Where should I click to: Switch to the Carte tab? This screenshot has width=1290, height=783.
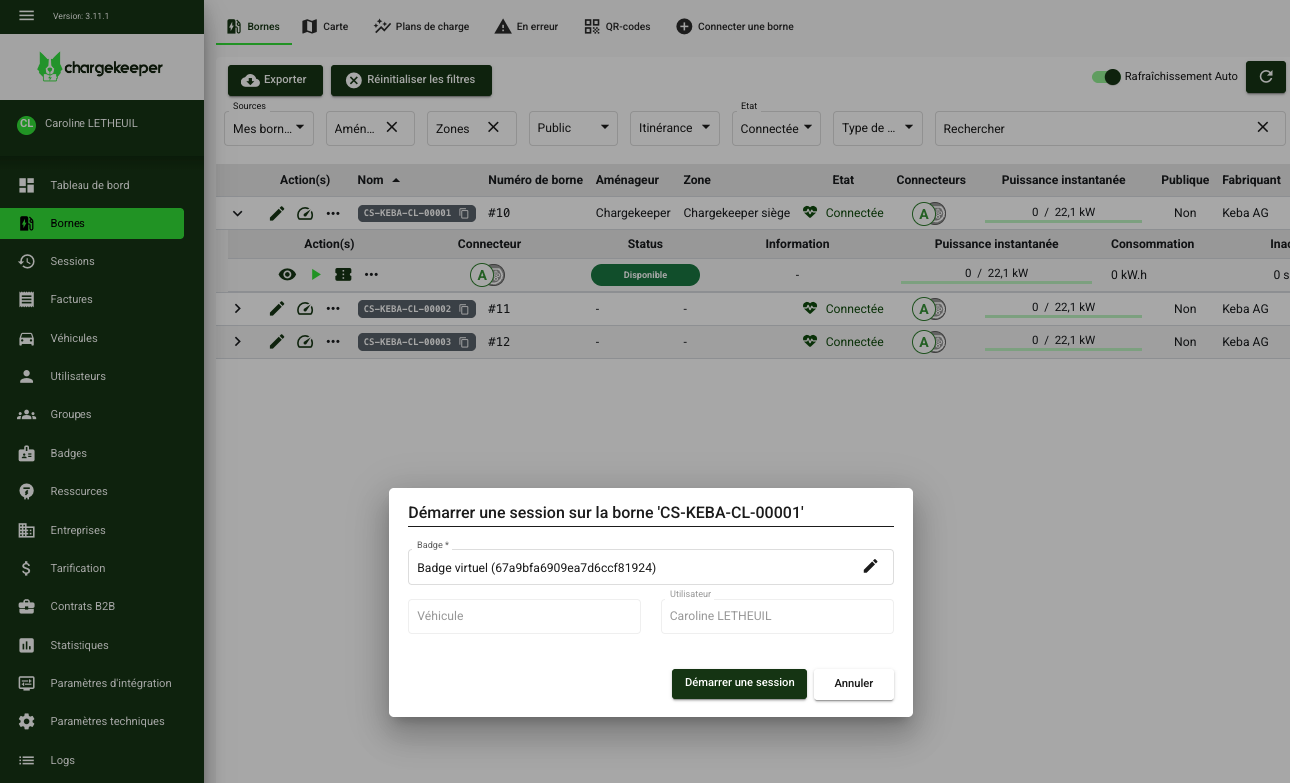325,26
